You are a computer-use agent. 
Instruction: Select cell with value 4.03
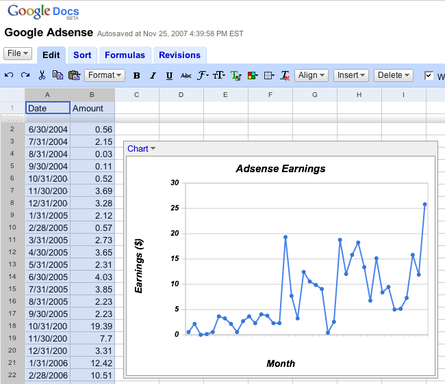click(92, 277)
